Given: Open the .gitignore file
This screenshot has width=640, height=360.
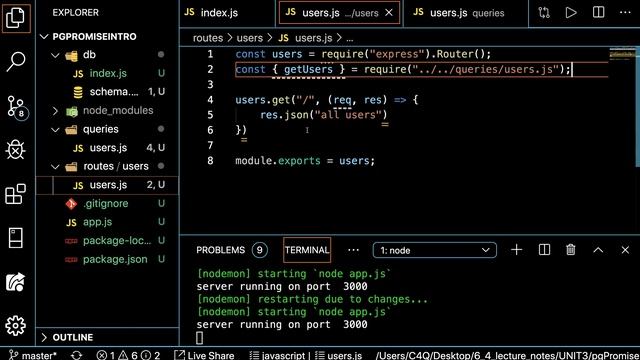Looking at the screenshot, I should (108, 204).
